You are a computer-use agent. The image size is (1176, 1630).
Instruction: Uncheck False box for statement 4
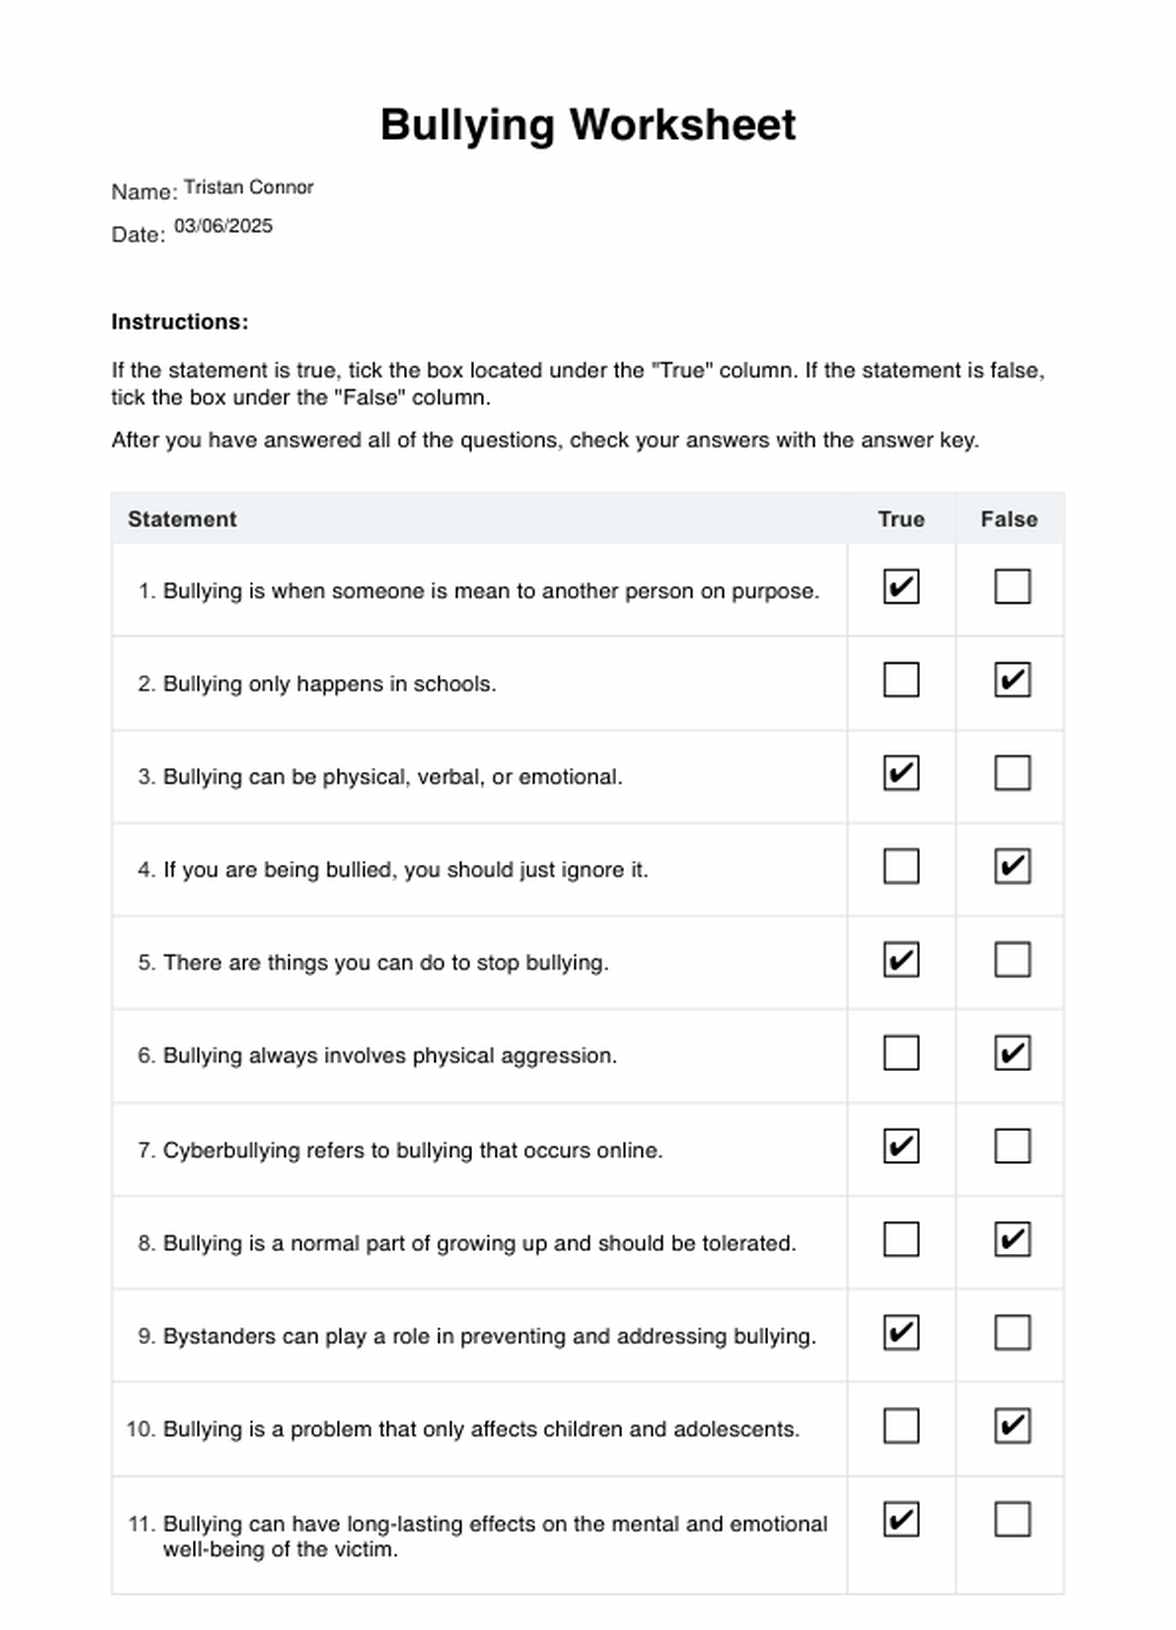[x=1012, y=866]
